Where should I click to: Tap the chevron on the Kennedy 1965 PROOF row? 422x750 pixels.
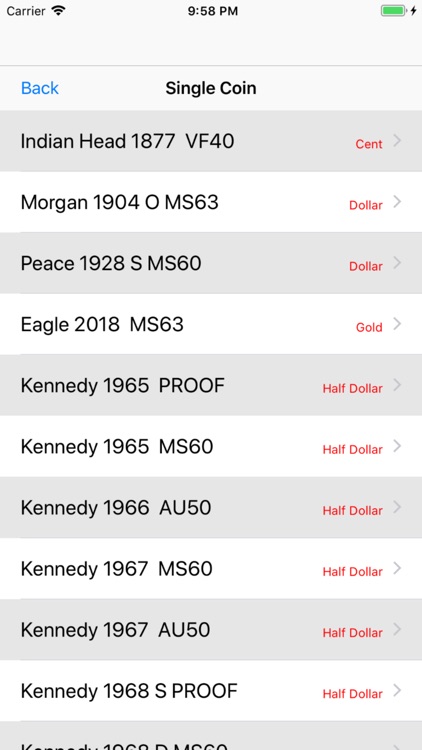pos(397,385)
